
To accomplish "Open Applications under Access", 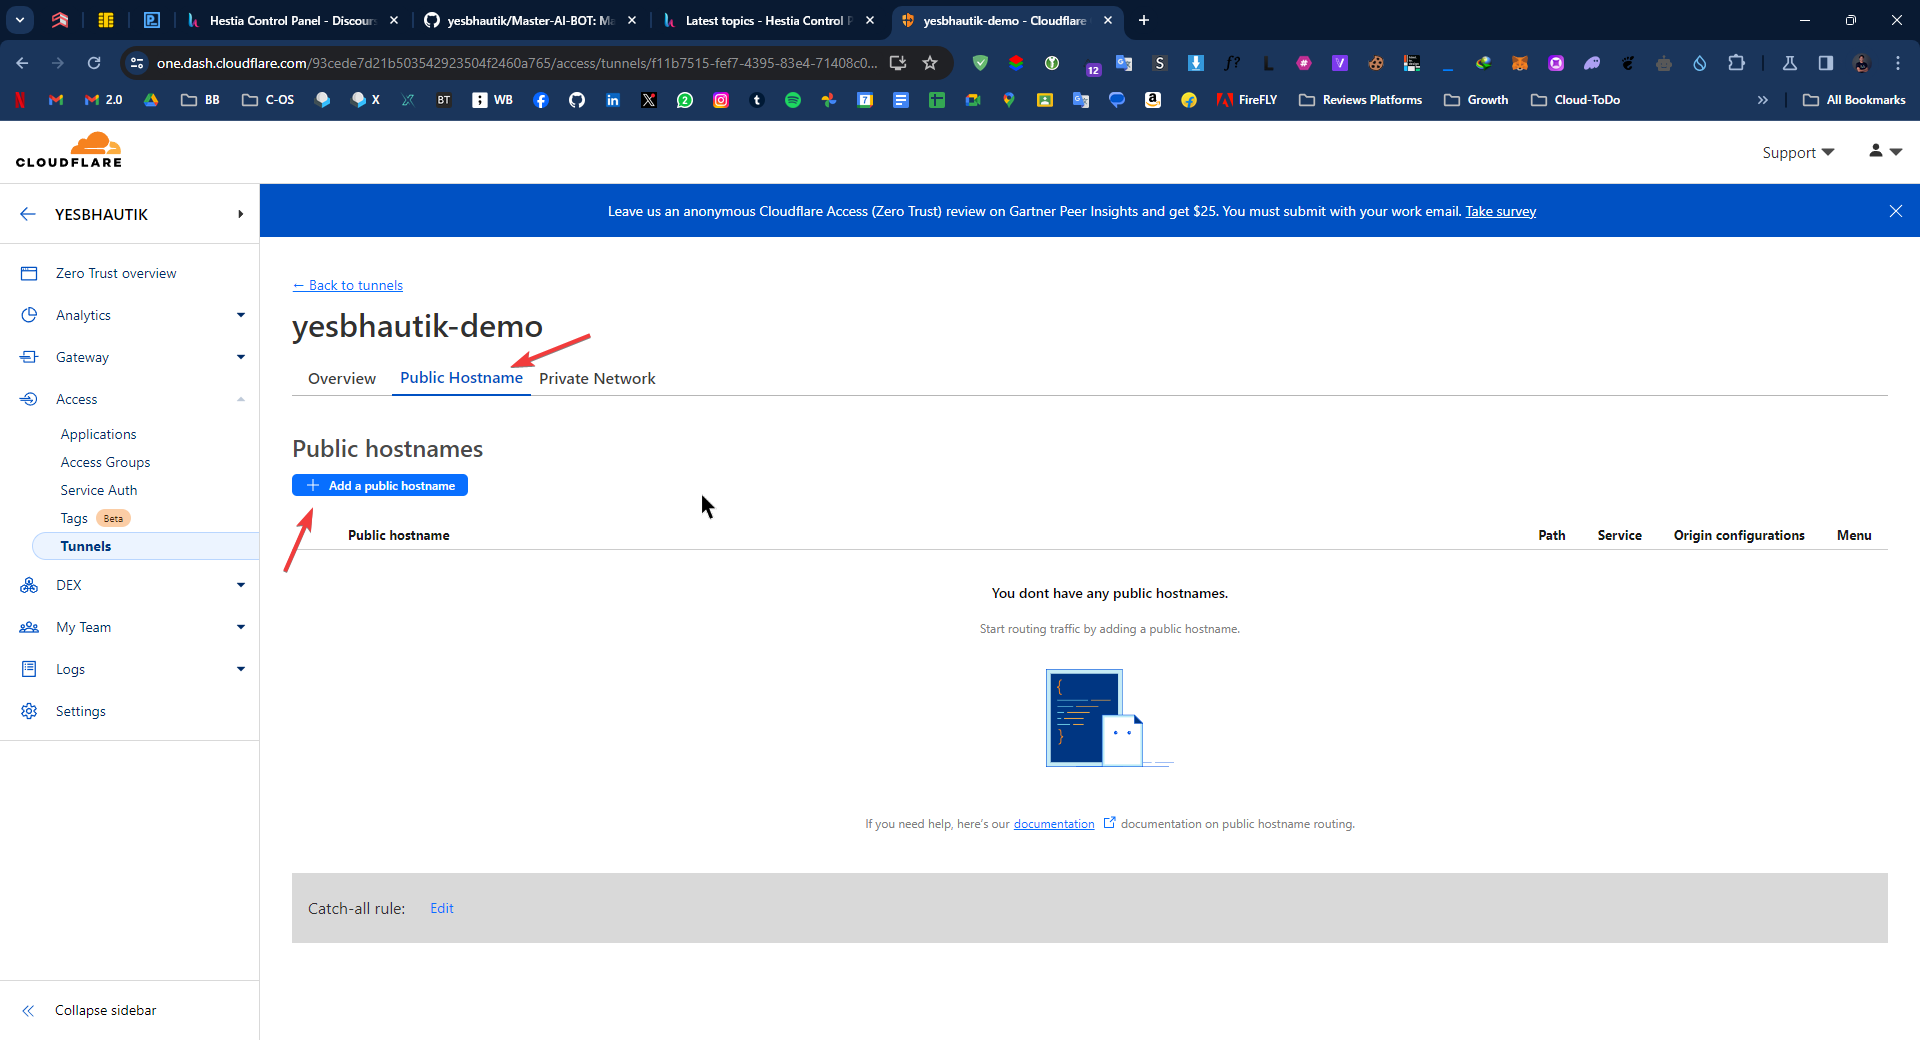I will pyautogui.click(x=98, y=434).
